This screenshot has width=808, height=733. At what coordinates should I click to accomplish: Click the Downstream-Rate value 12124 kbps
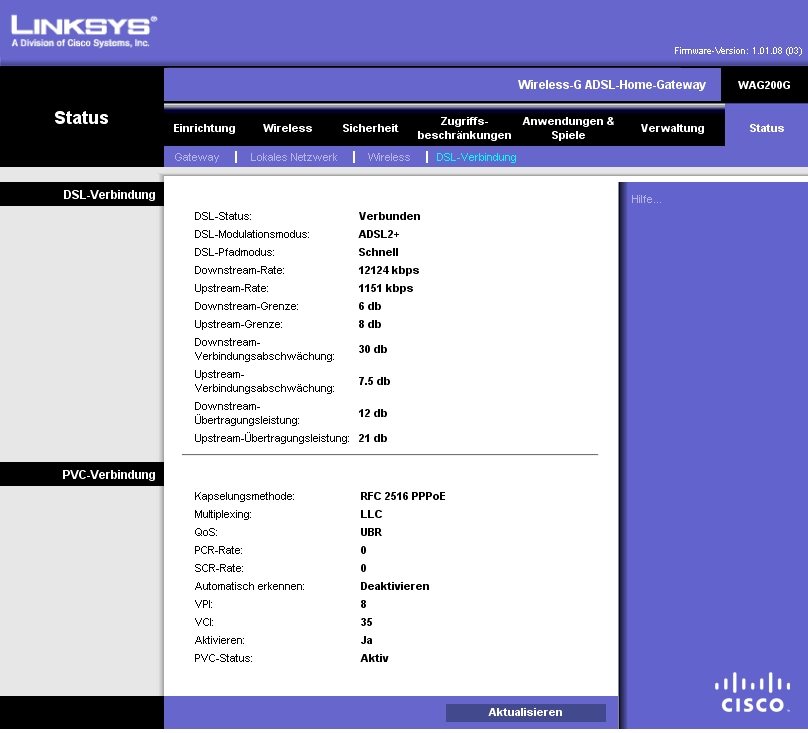click(389, 270)
